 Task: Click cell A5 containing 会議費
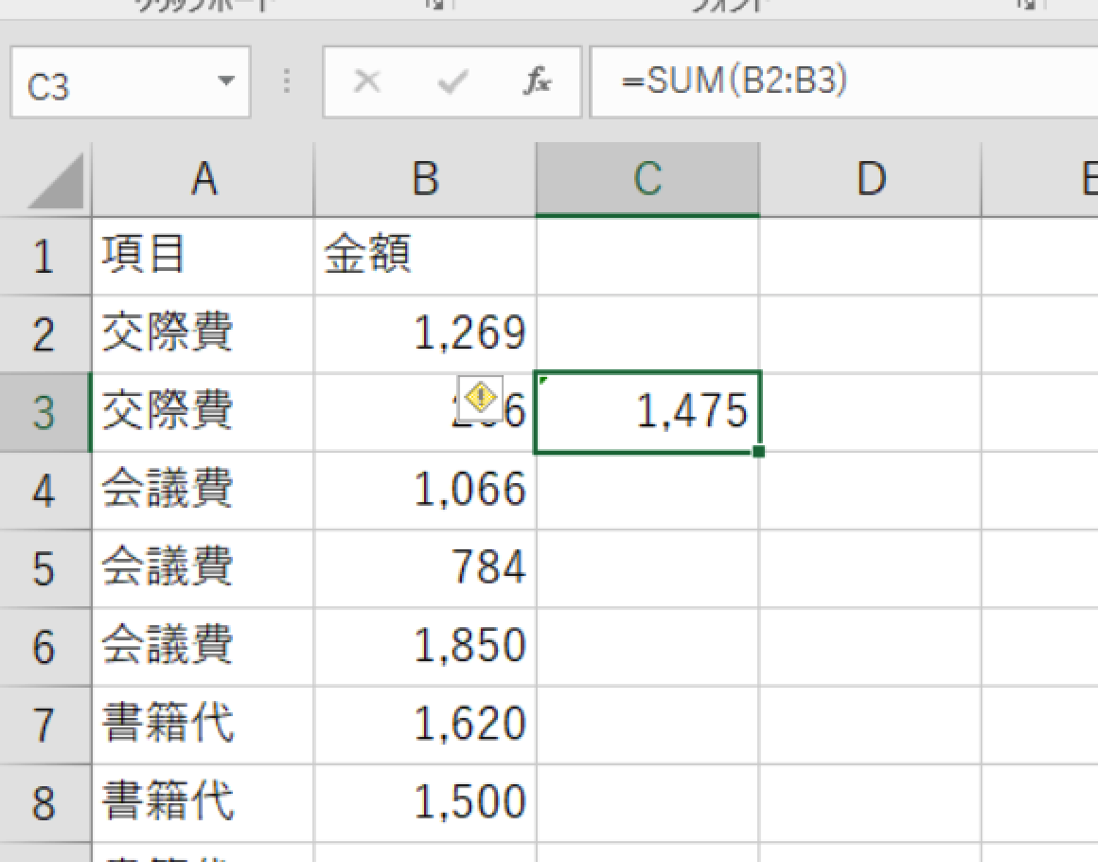pyautogui.click(x=203, y=569)
